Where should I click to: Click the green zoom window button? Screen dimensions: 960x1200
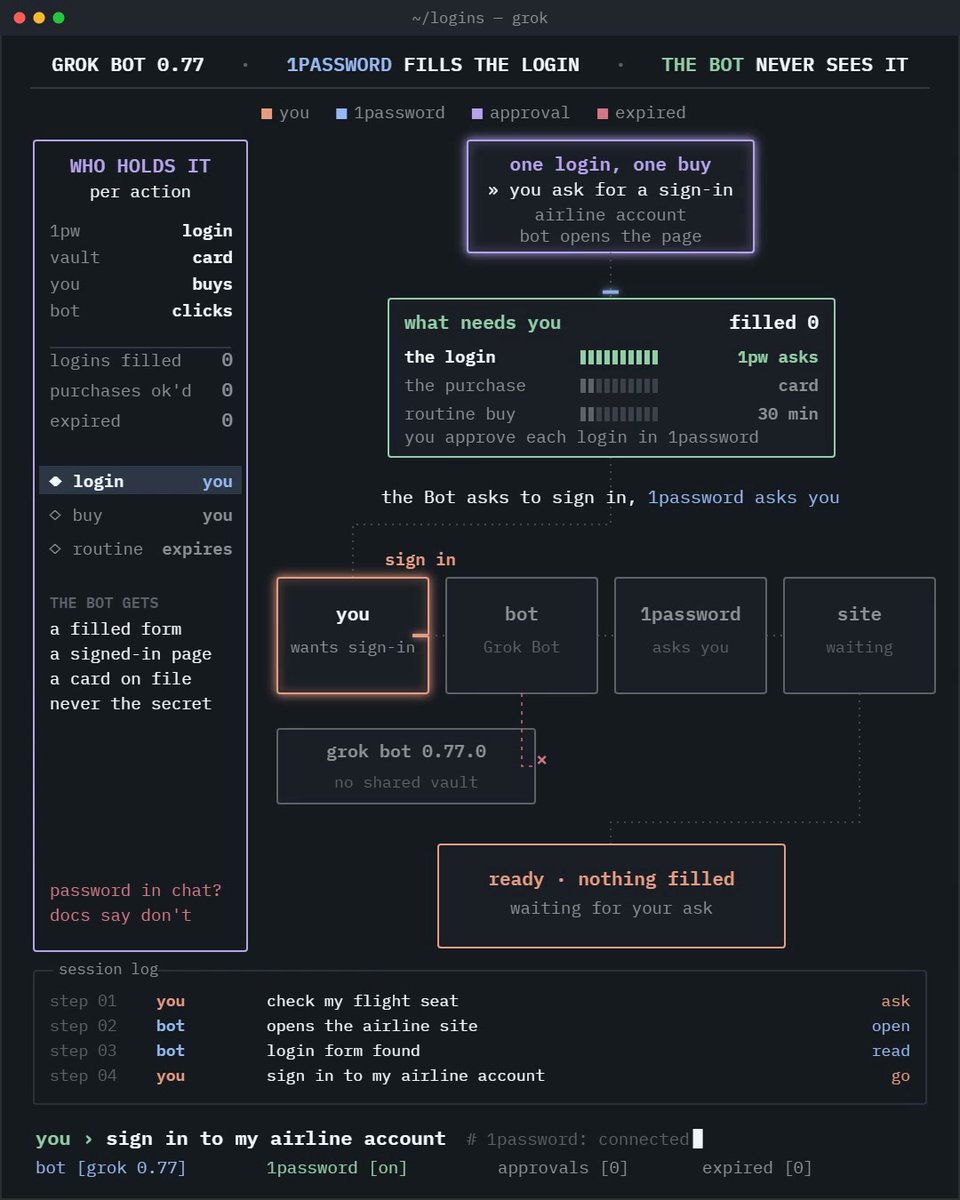(58, 18)
